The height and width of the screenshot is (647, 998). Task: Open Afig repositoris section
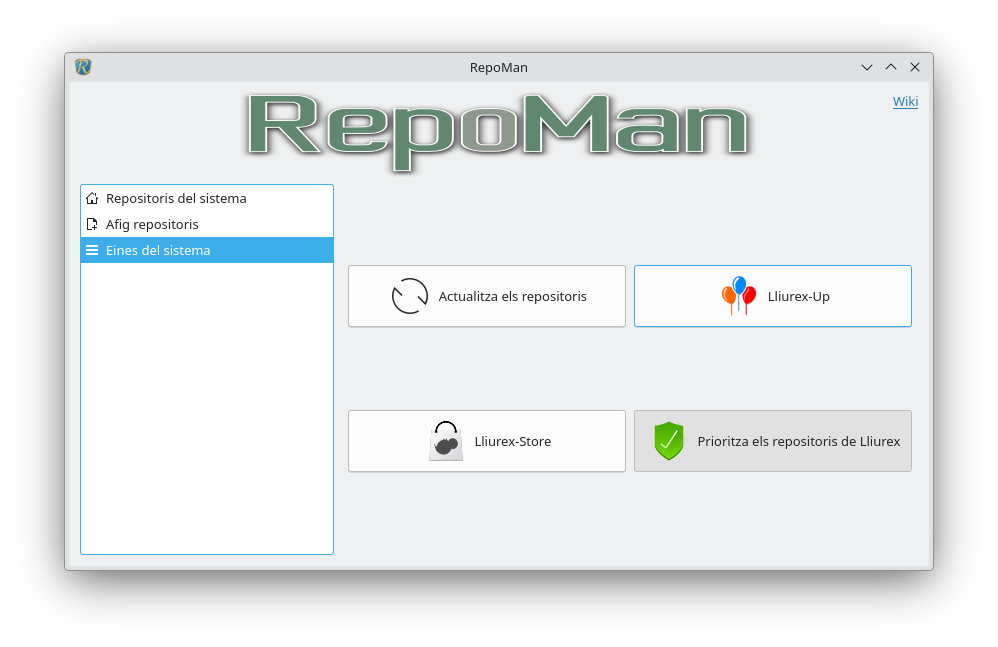click(207, 225)
